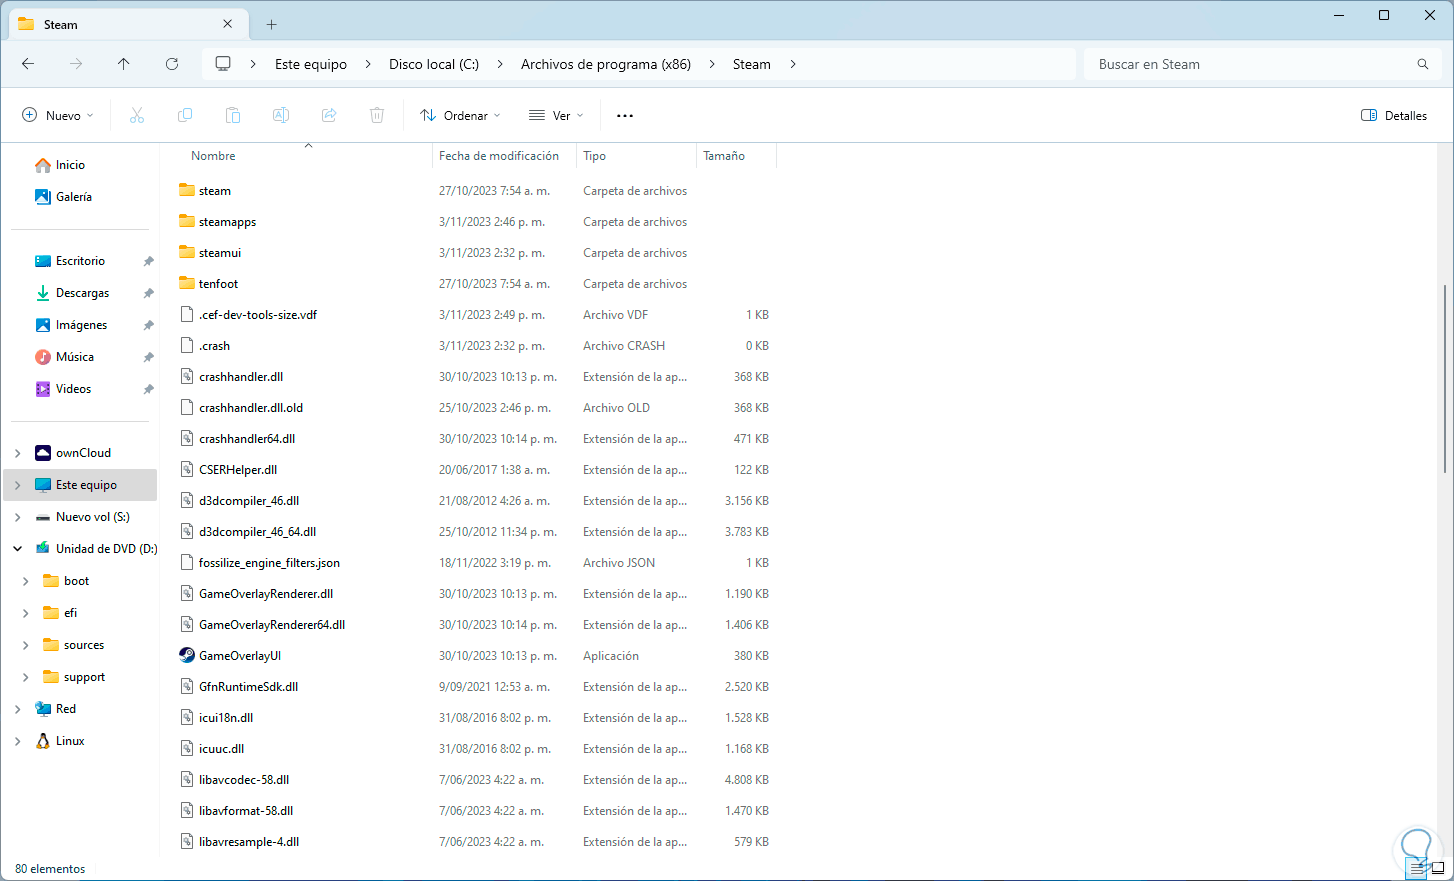This screenshot has width=1454, height=881.
Task: Click Archivos de programa (x86) breadcrumb
Action: click(x=606, y=64)
